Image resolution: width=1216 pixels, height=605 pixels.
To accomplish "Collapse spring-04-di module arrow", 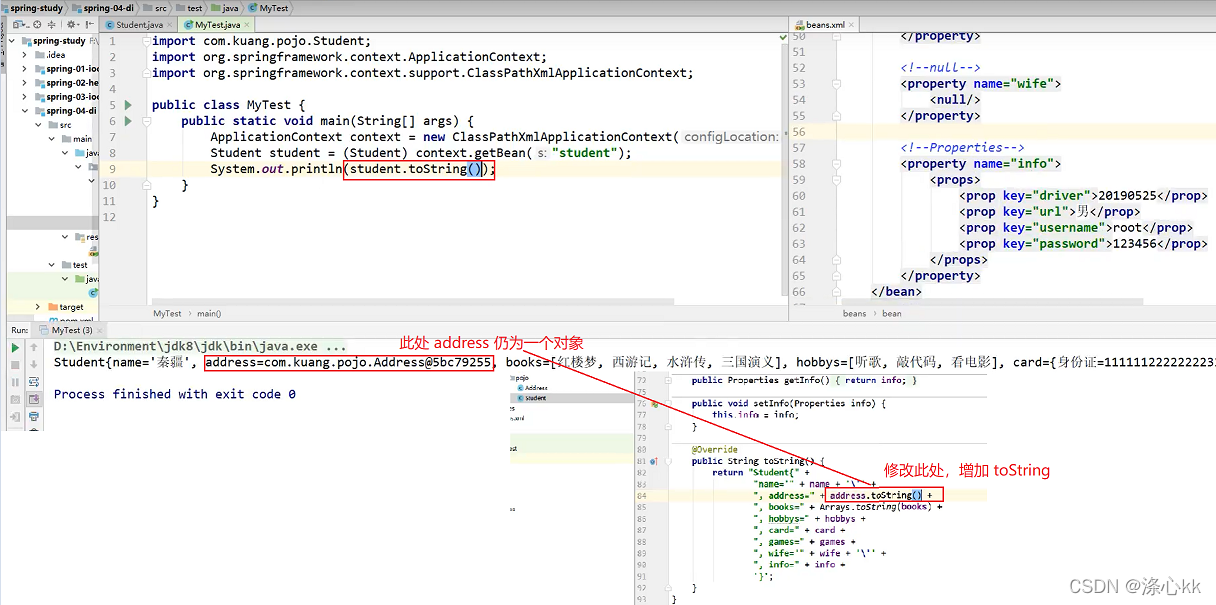I will click(x=26, y=111).
